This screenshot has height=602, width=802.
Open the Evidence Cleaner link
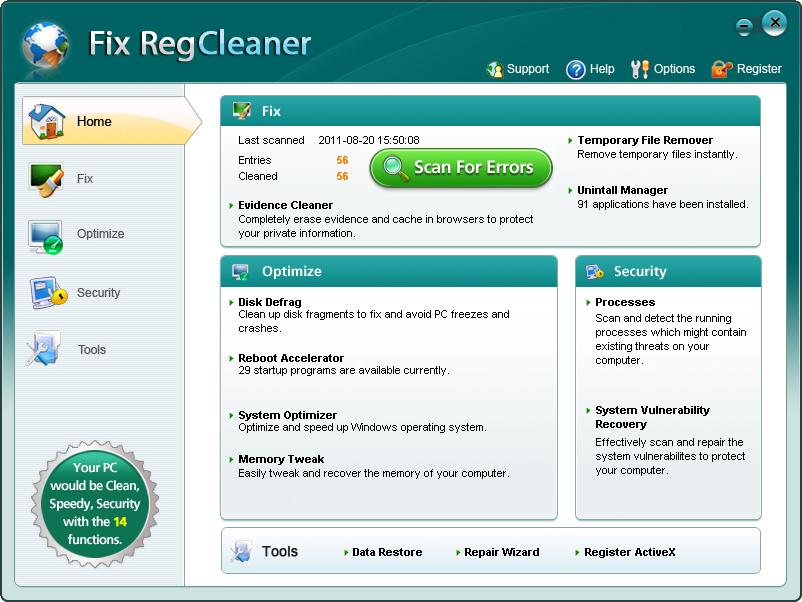(285, 205)
